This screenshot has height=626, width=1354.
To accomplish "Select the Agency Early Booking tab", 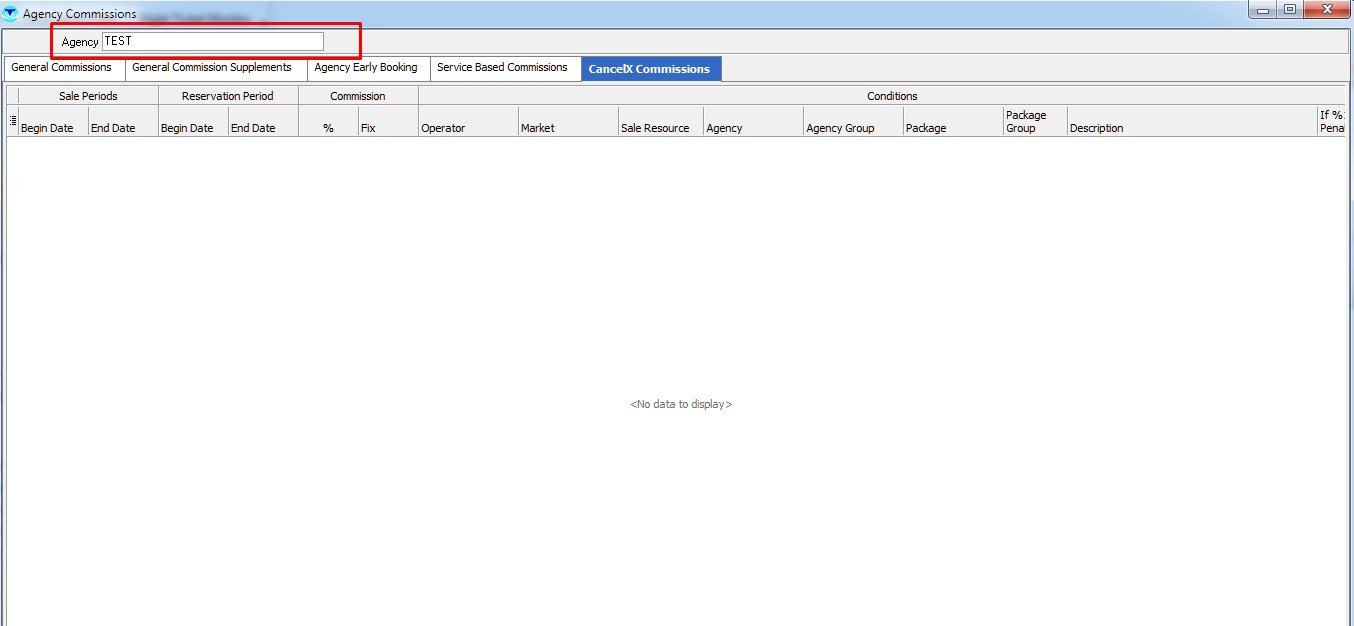I will (366, 68).
